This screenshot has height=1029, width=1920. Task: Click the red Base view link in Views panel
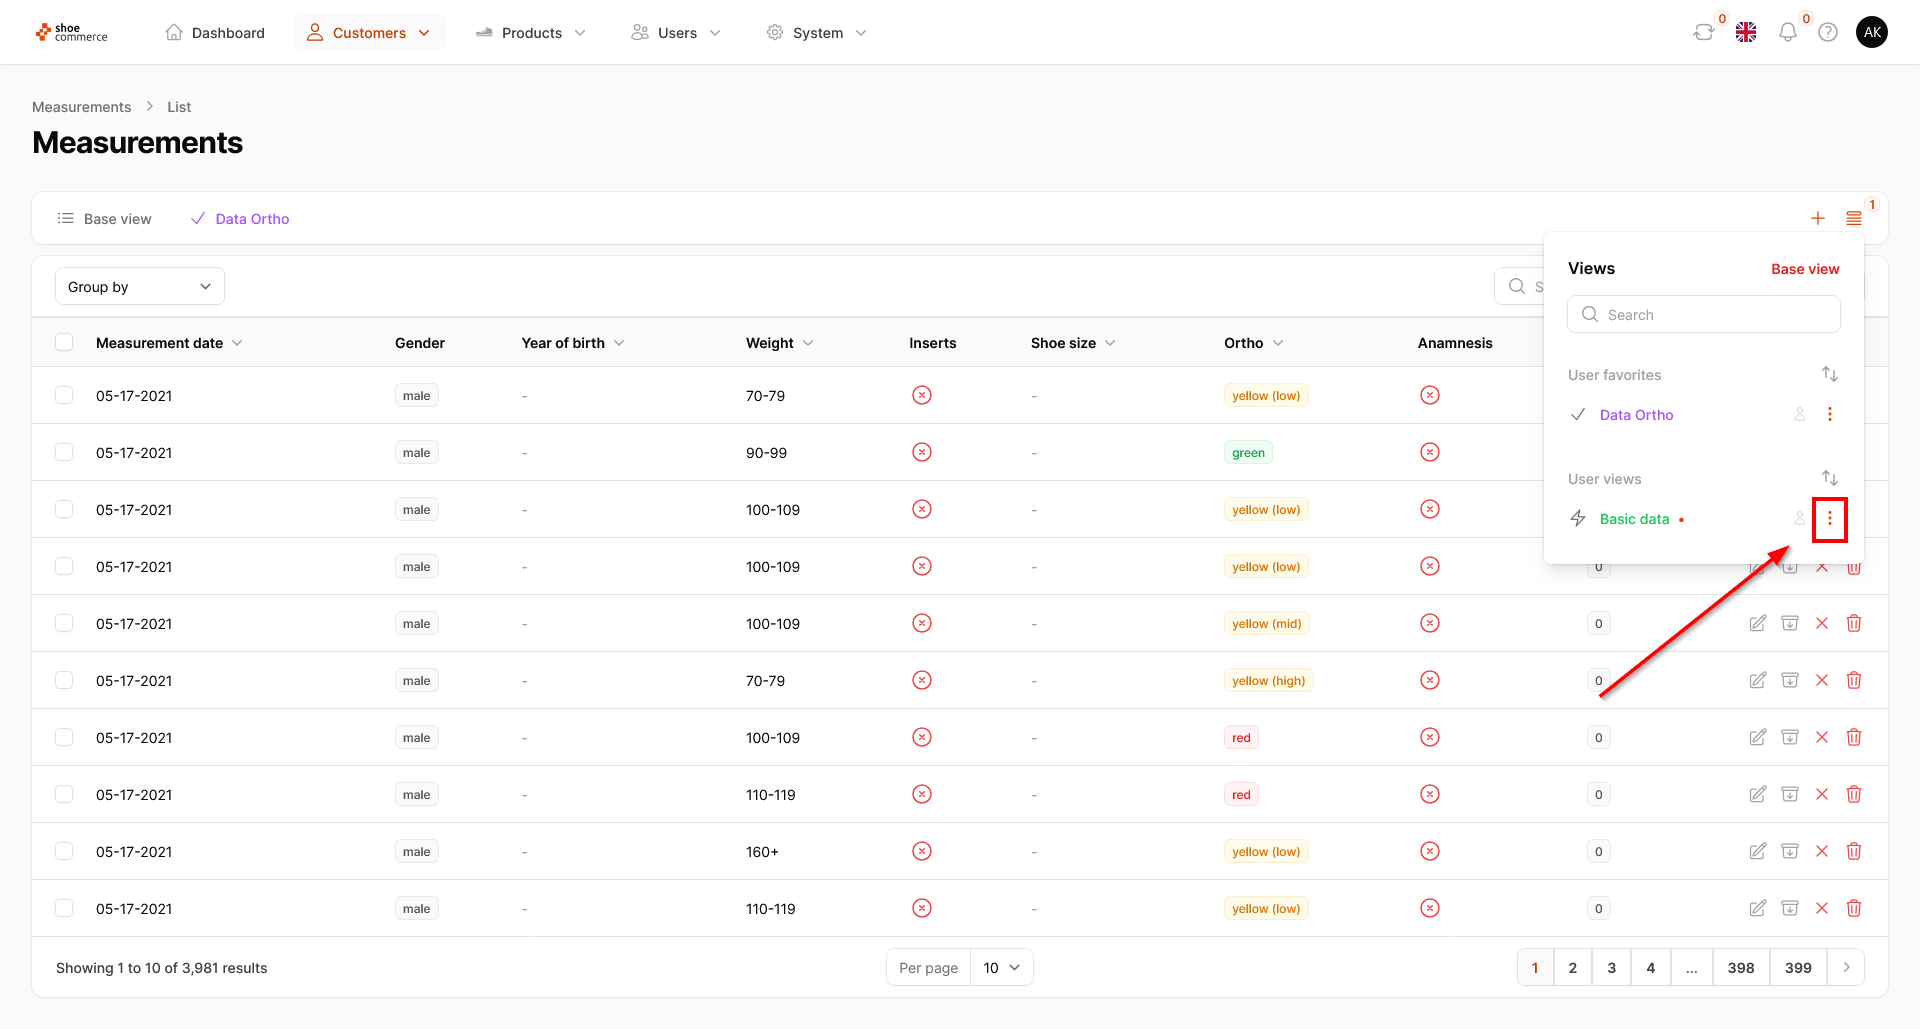click(1804, 269)
